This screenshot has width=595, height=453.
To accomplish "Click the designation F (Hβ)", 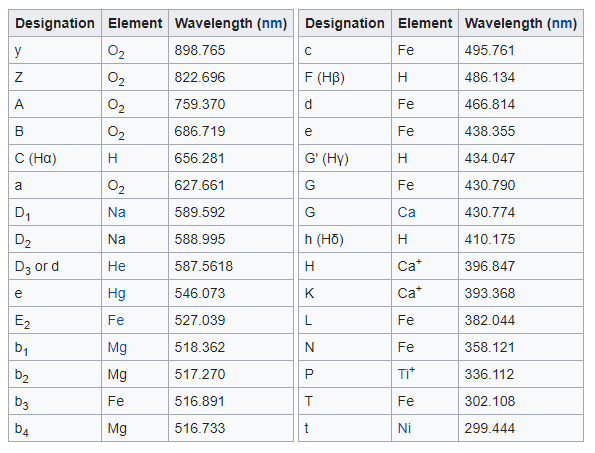I will tap(324, 78).
